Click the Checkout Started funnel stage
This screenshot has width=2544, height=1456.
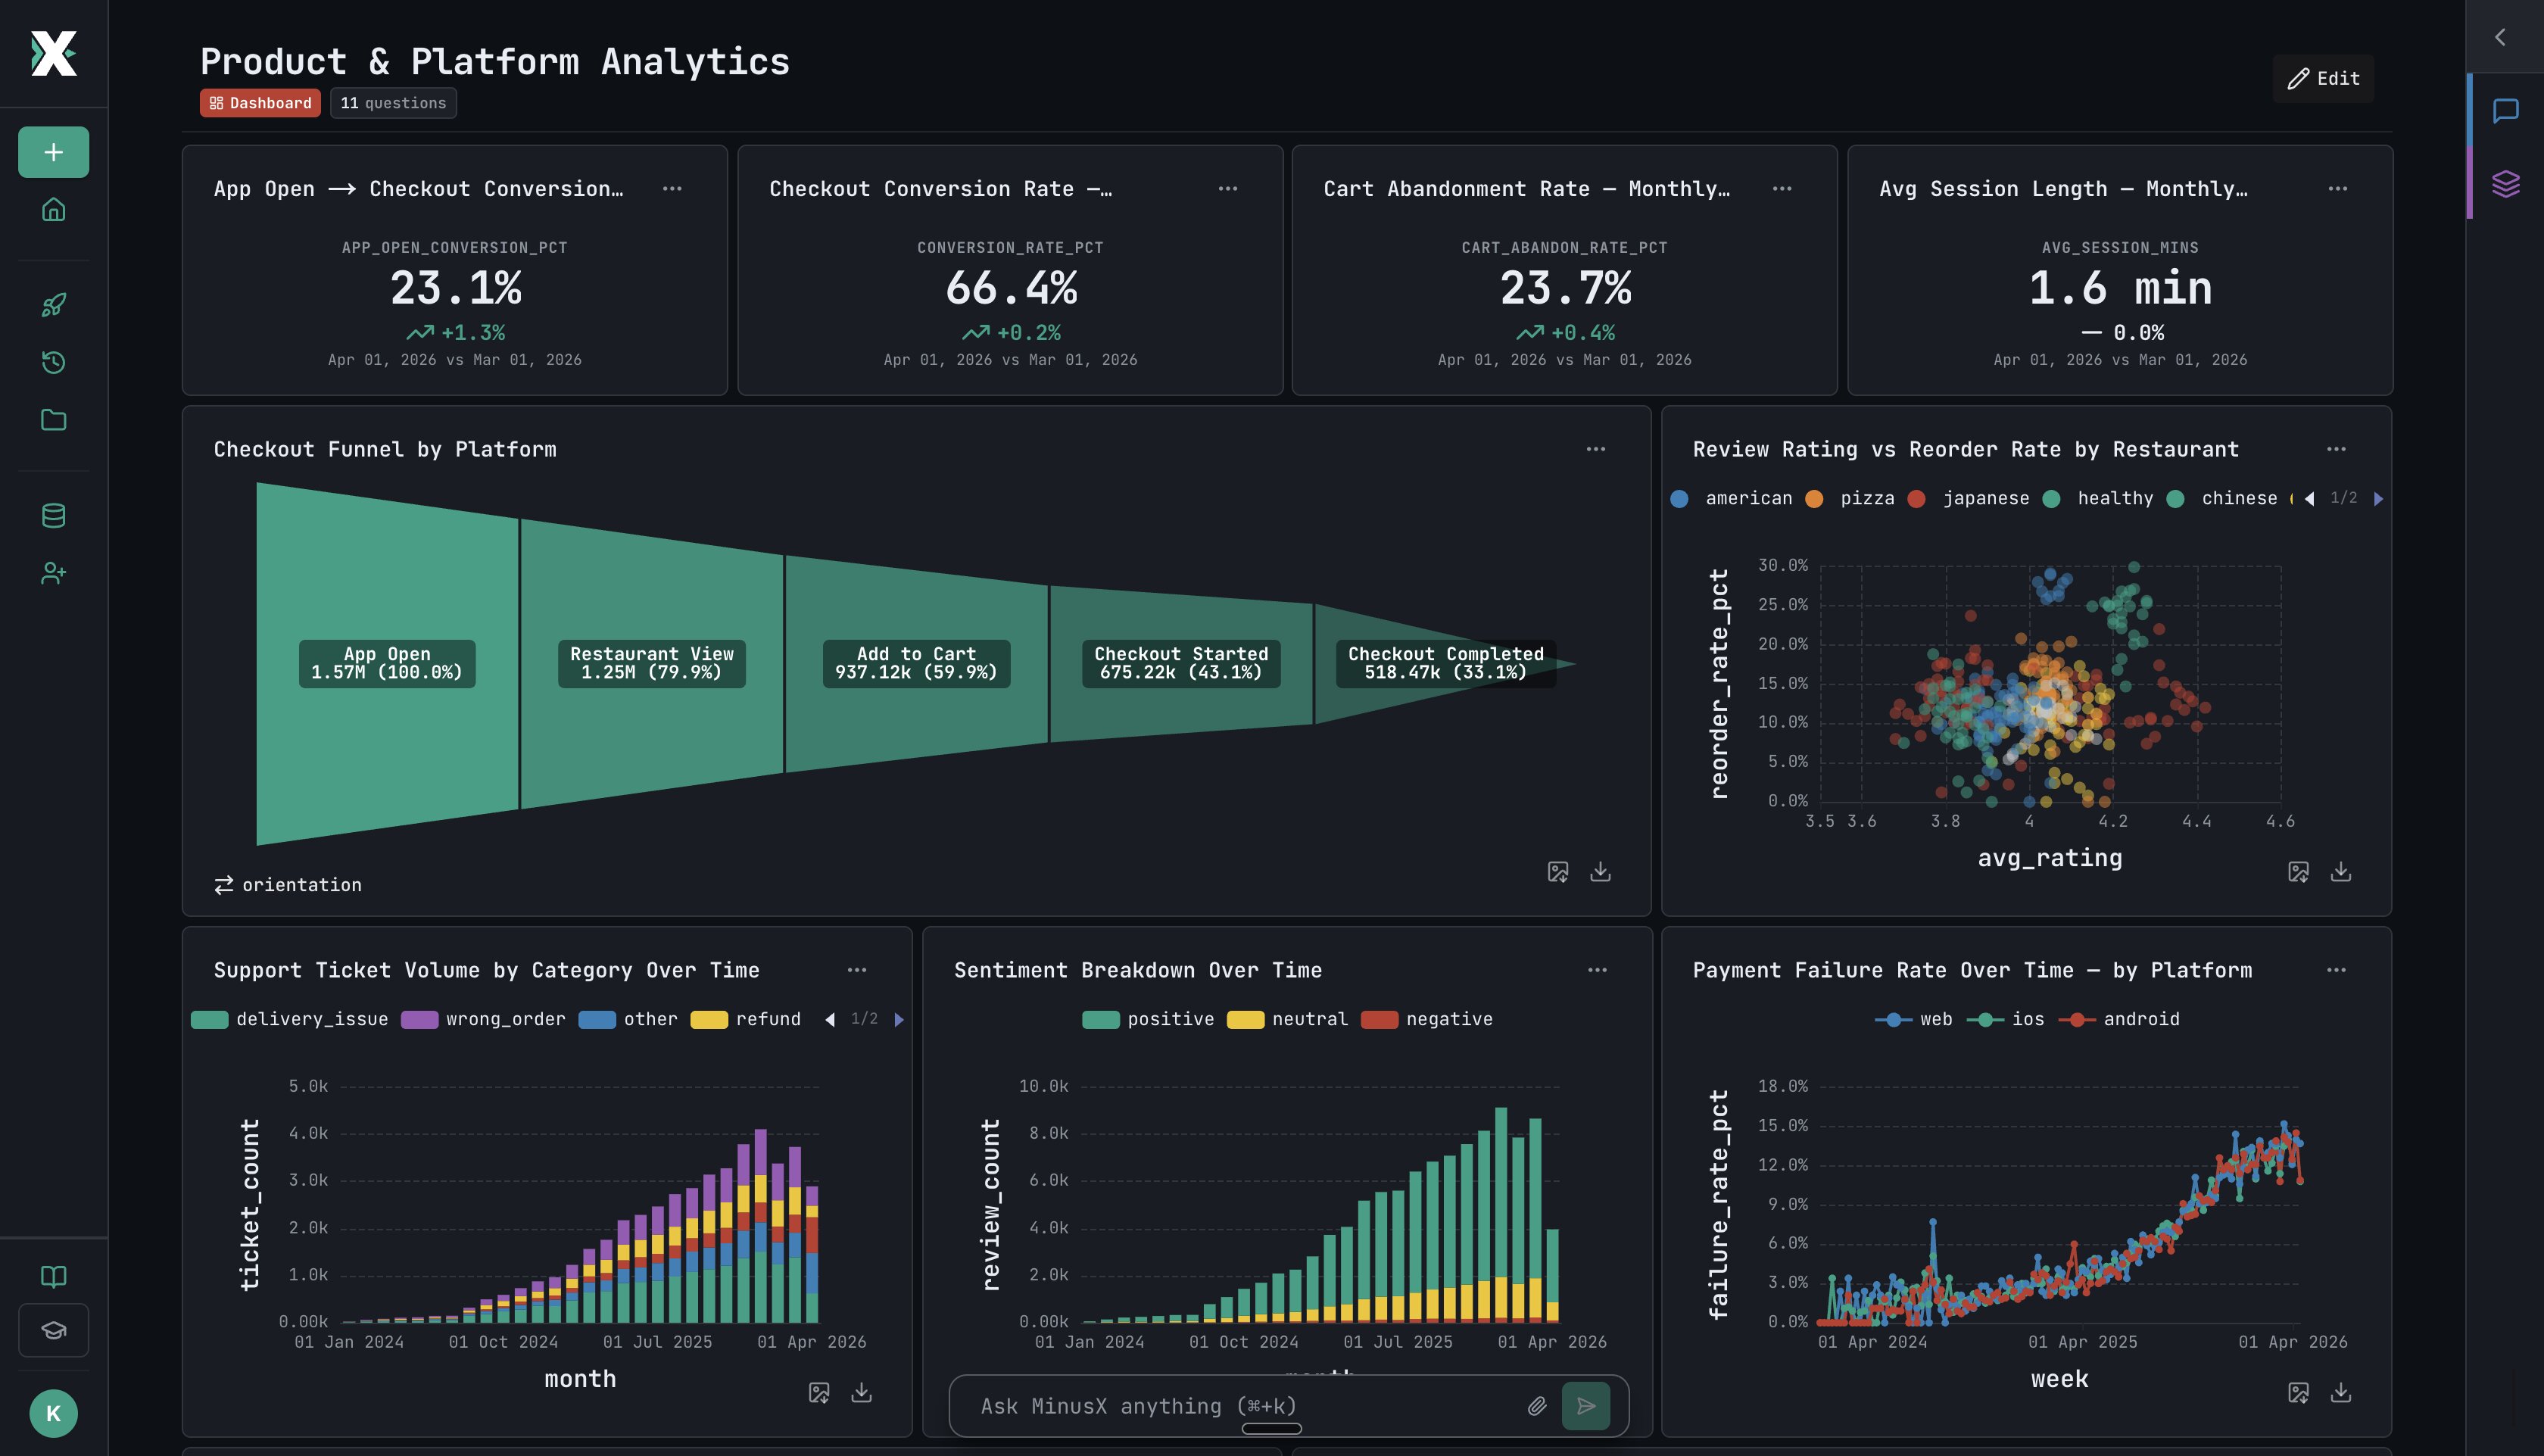pyautogui.click(x=1181, y=663)
